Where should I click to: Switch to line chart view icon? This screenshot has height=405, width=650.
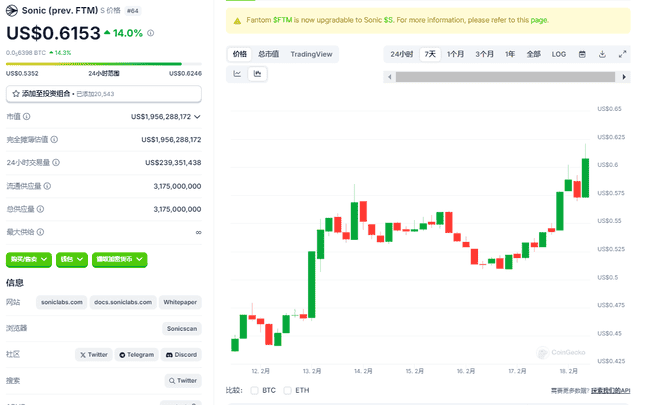238,73
